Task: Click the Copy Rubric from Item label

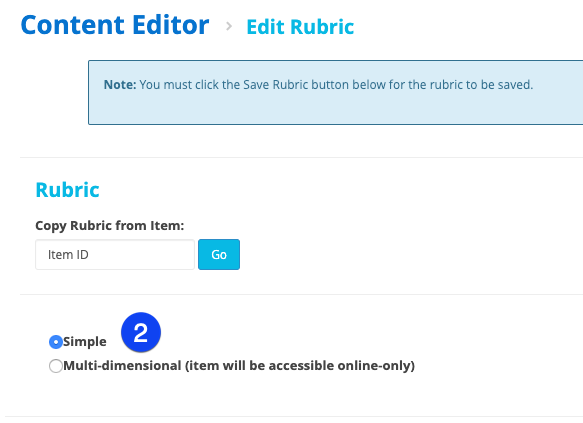Action: point(110,226)
